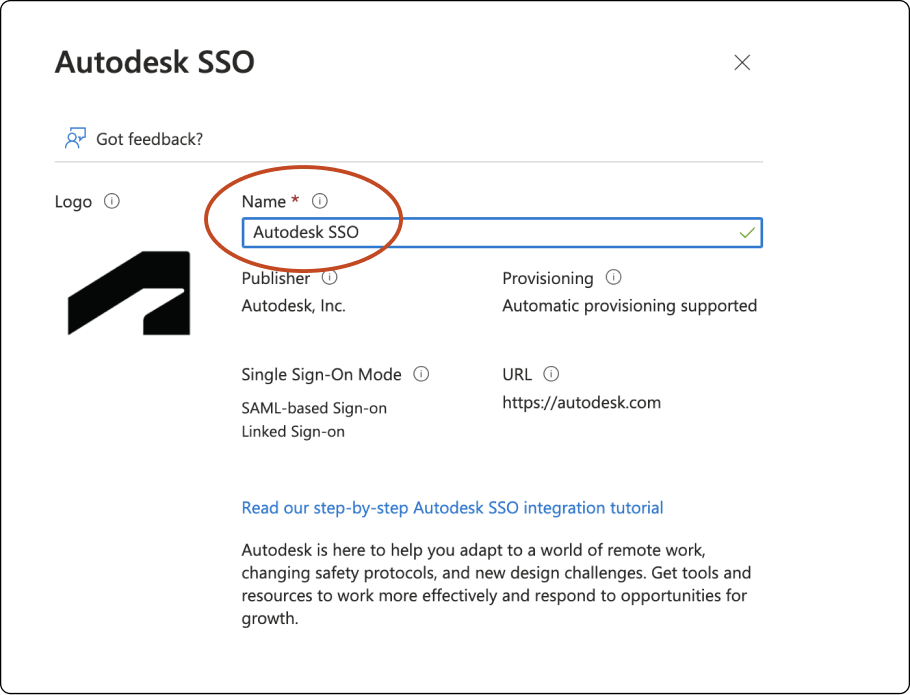The height and width of the screenshot is (695, 910).
Task: Click the required field asterisk next to Name
Action: (295, 199)
